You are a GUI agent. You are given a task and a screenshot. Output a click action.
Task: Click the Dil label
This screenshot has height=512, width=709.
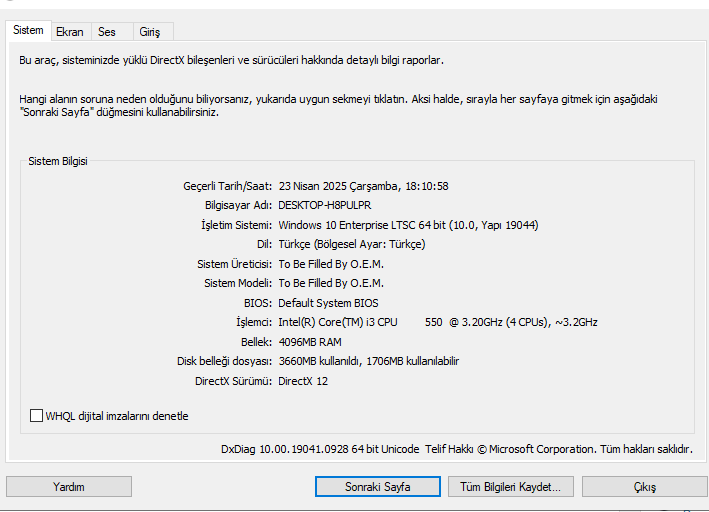[265, 244]
